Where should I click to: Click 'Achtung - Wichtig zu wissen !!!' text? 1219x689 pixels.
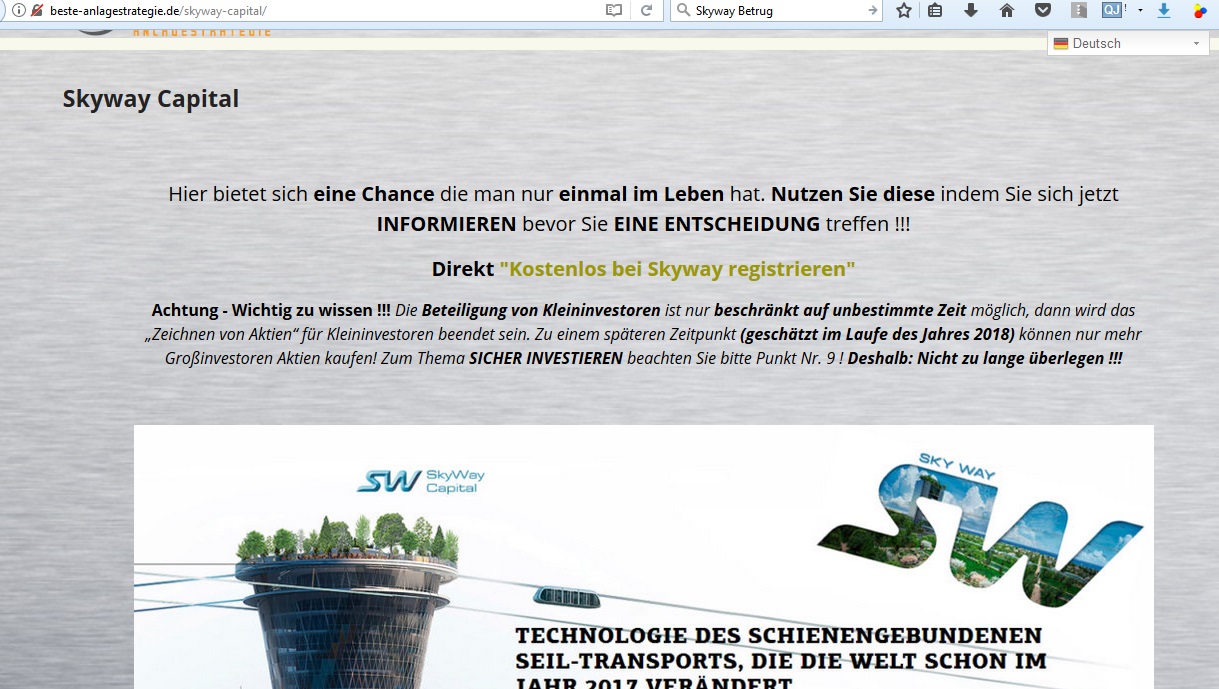tap(271, 310)
